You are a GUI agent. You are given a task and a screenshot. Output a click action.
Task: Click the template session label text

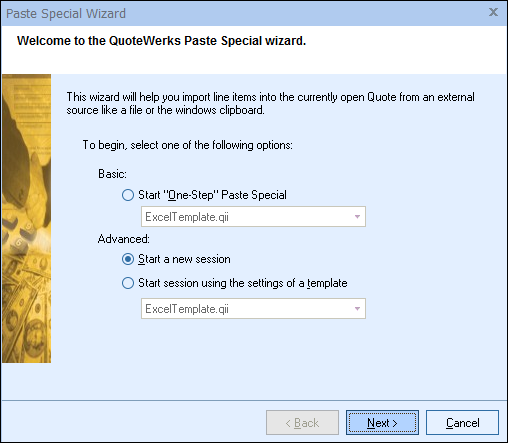243,283
